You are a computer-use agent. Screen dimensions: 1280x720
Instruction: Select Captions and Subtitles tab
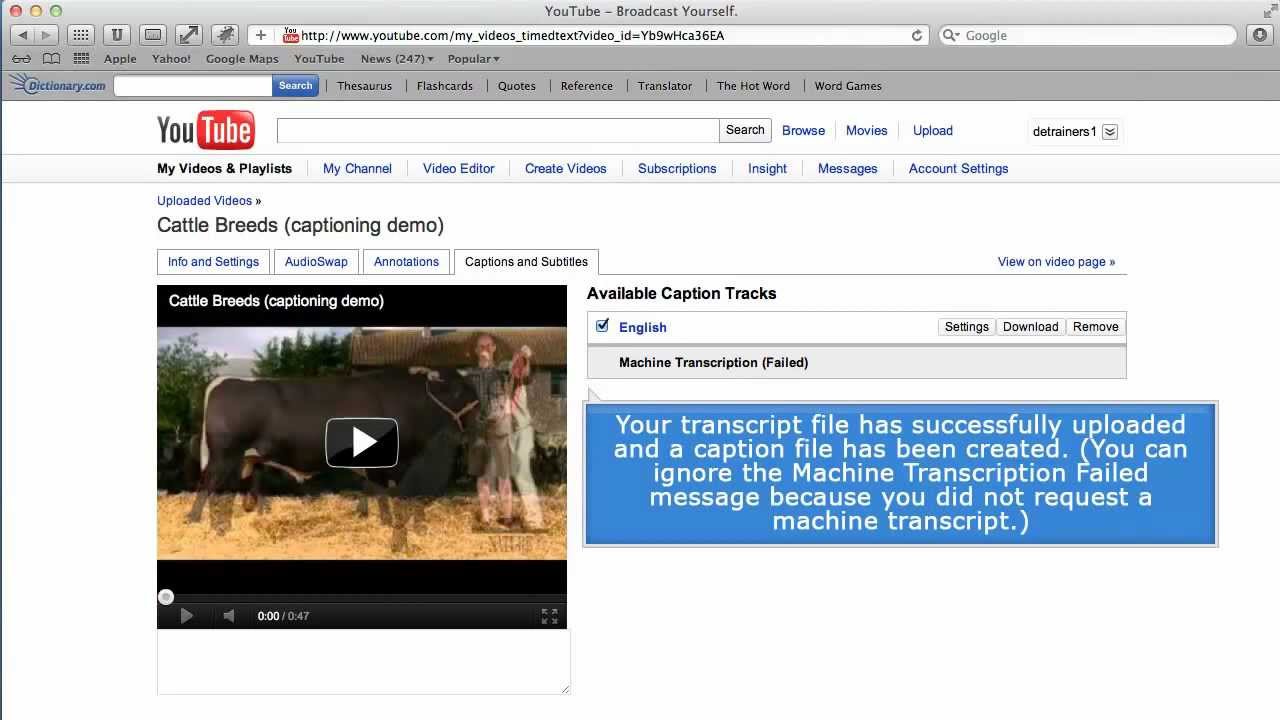tap(526, 262)
